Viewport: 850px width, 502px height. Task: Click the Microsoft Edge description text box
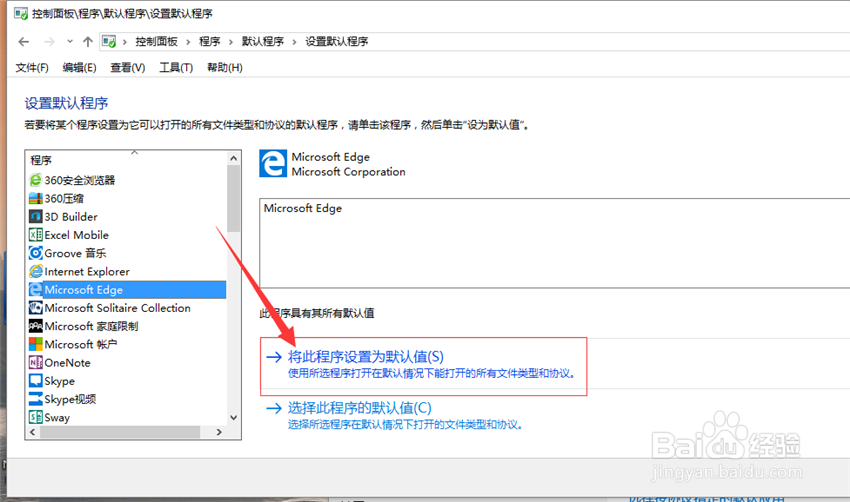tap(554, 243)
